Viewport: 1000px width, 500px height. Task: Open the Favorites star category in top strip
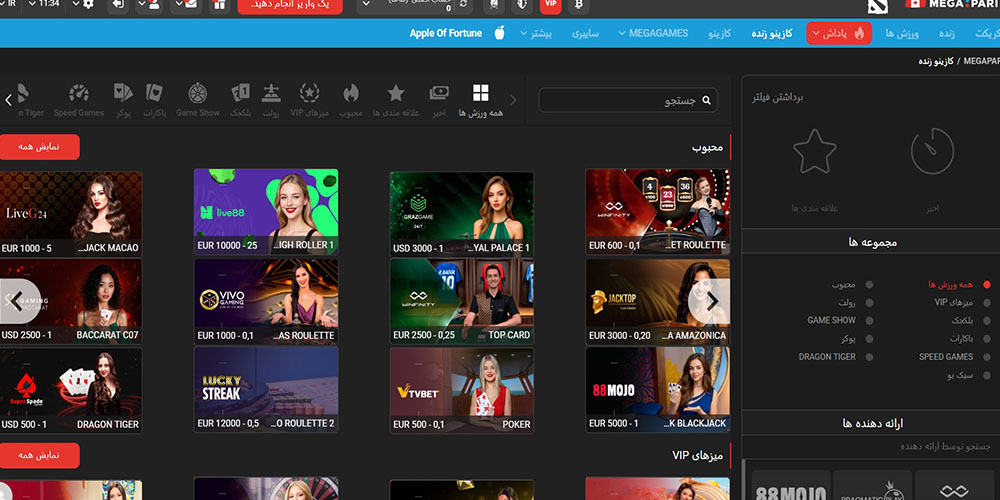pyautogui.click(x=396, y=93)
